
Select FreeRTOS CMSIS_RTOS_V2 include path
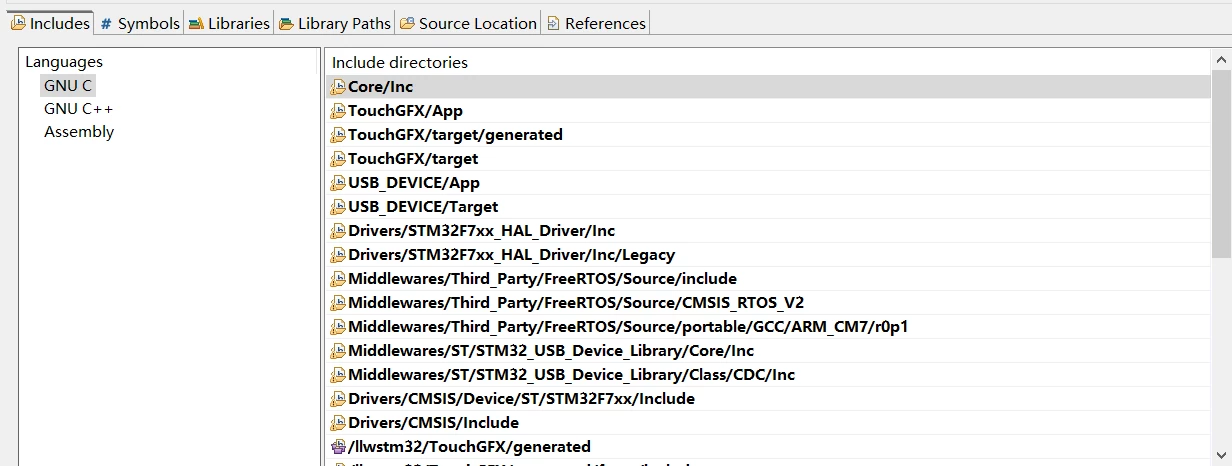[767, 303]
